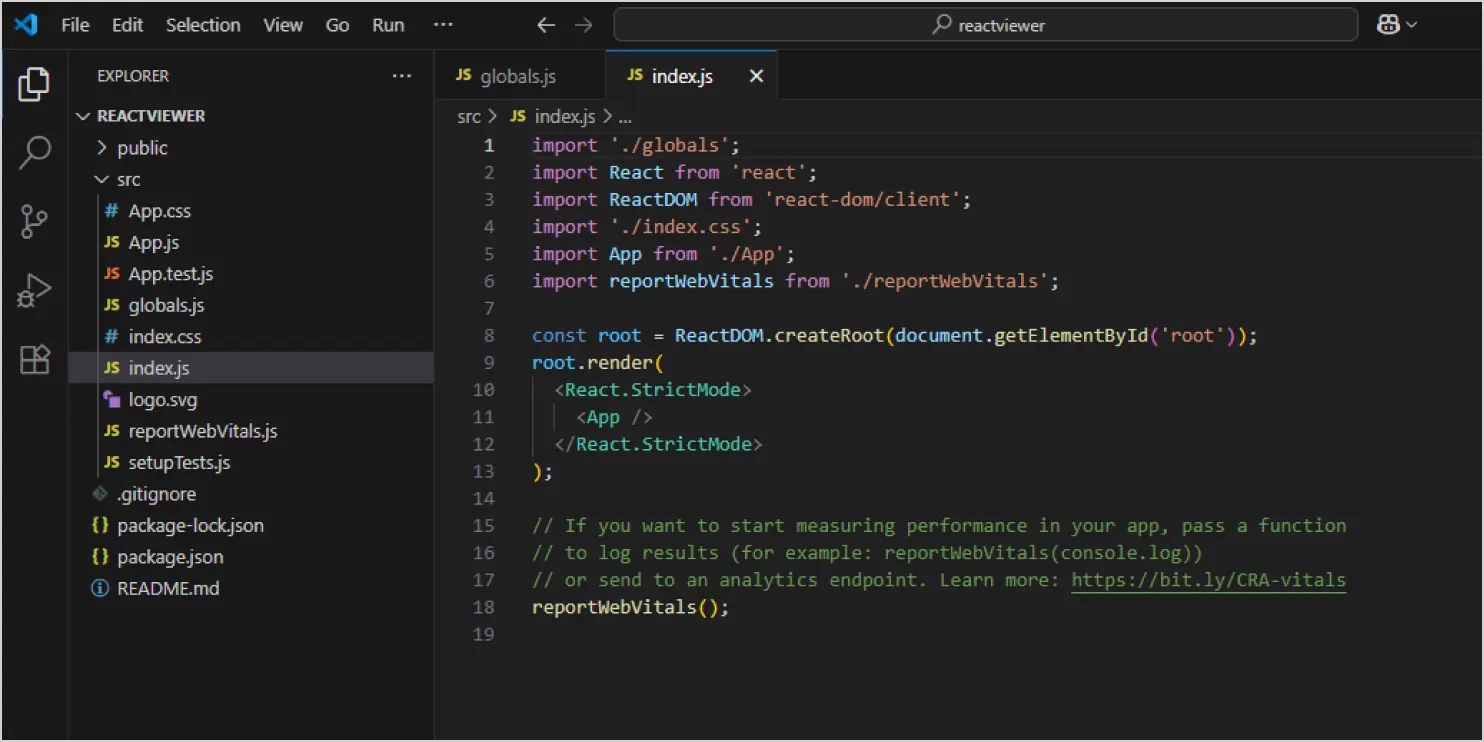Collapse the REACTVIEWER root section
The width and height of the screenshot is (1484, 742).
[150, 116]
